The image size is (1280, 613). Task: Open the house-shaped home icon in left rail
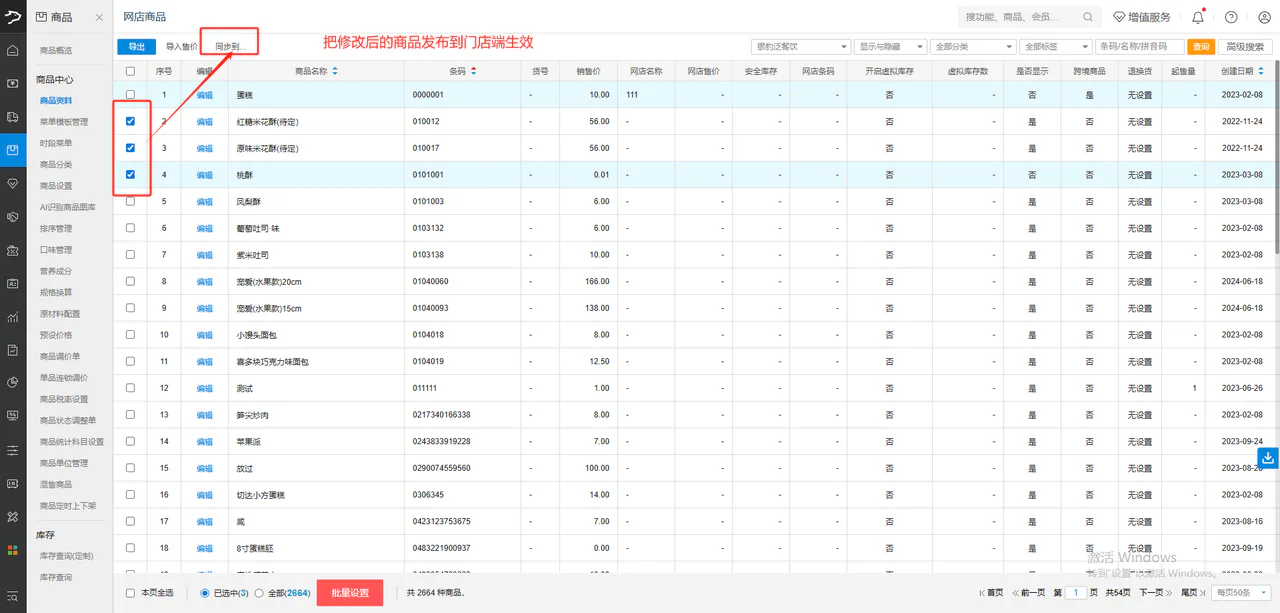click(13, 50)
